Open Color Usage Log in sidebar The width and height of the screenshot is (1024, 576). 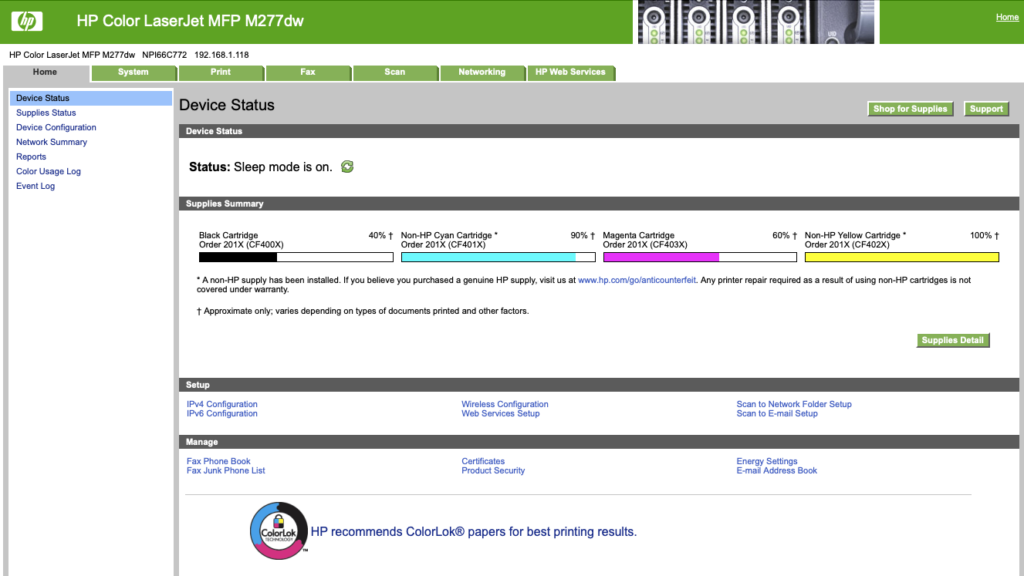click(x=48, y=171)
